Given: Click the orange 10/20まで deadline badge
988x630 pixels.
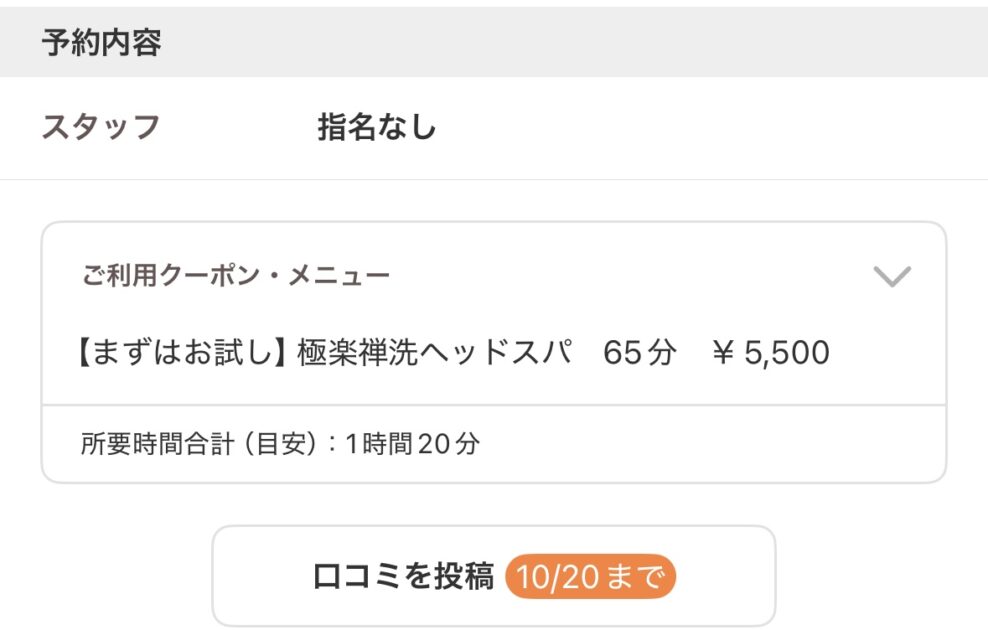Looking at the screenshot, I should 590,577.
